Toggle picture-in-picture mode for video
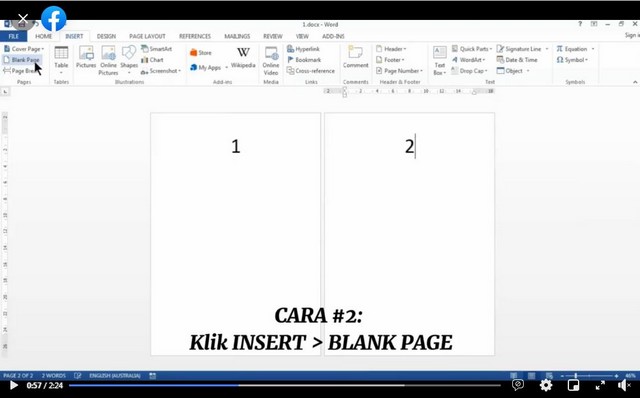640x398 pixels. [573, 385]
